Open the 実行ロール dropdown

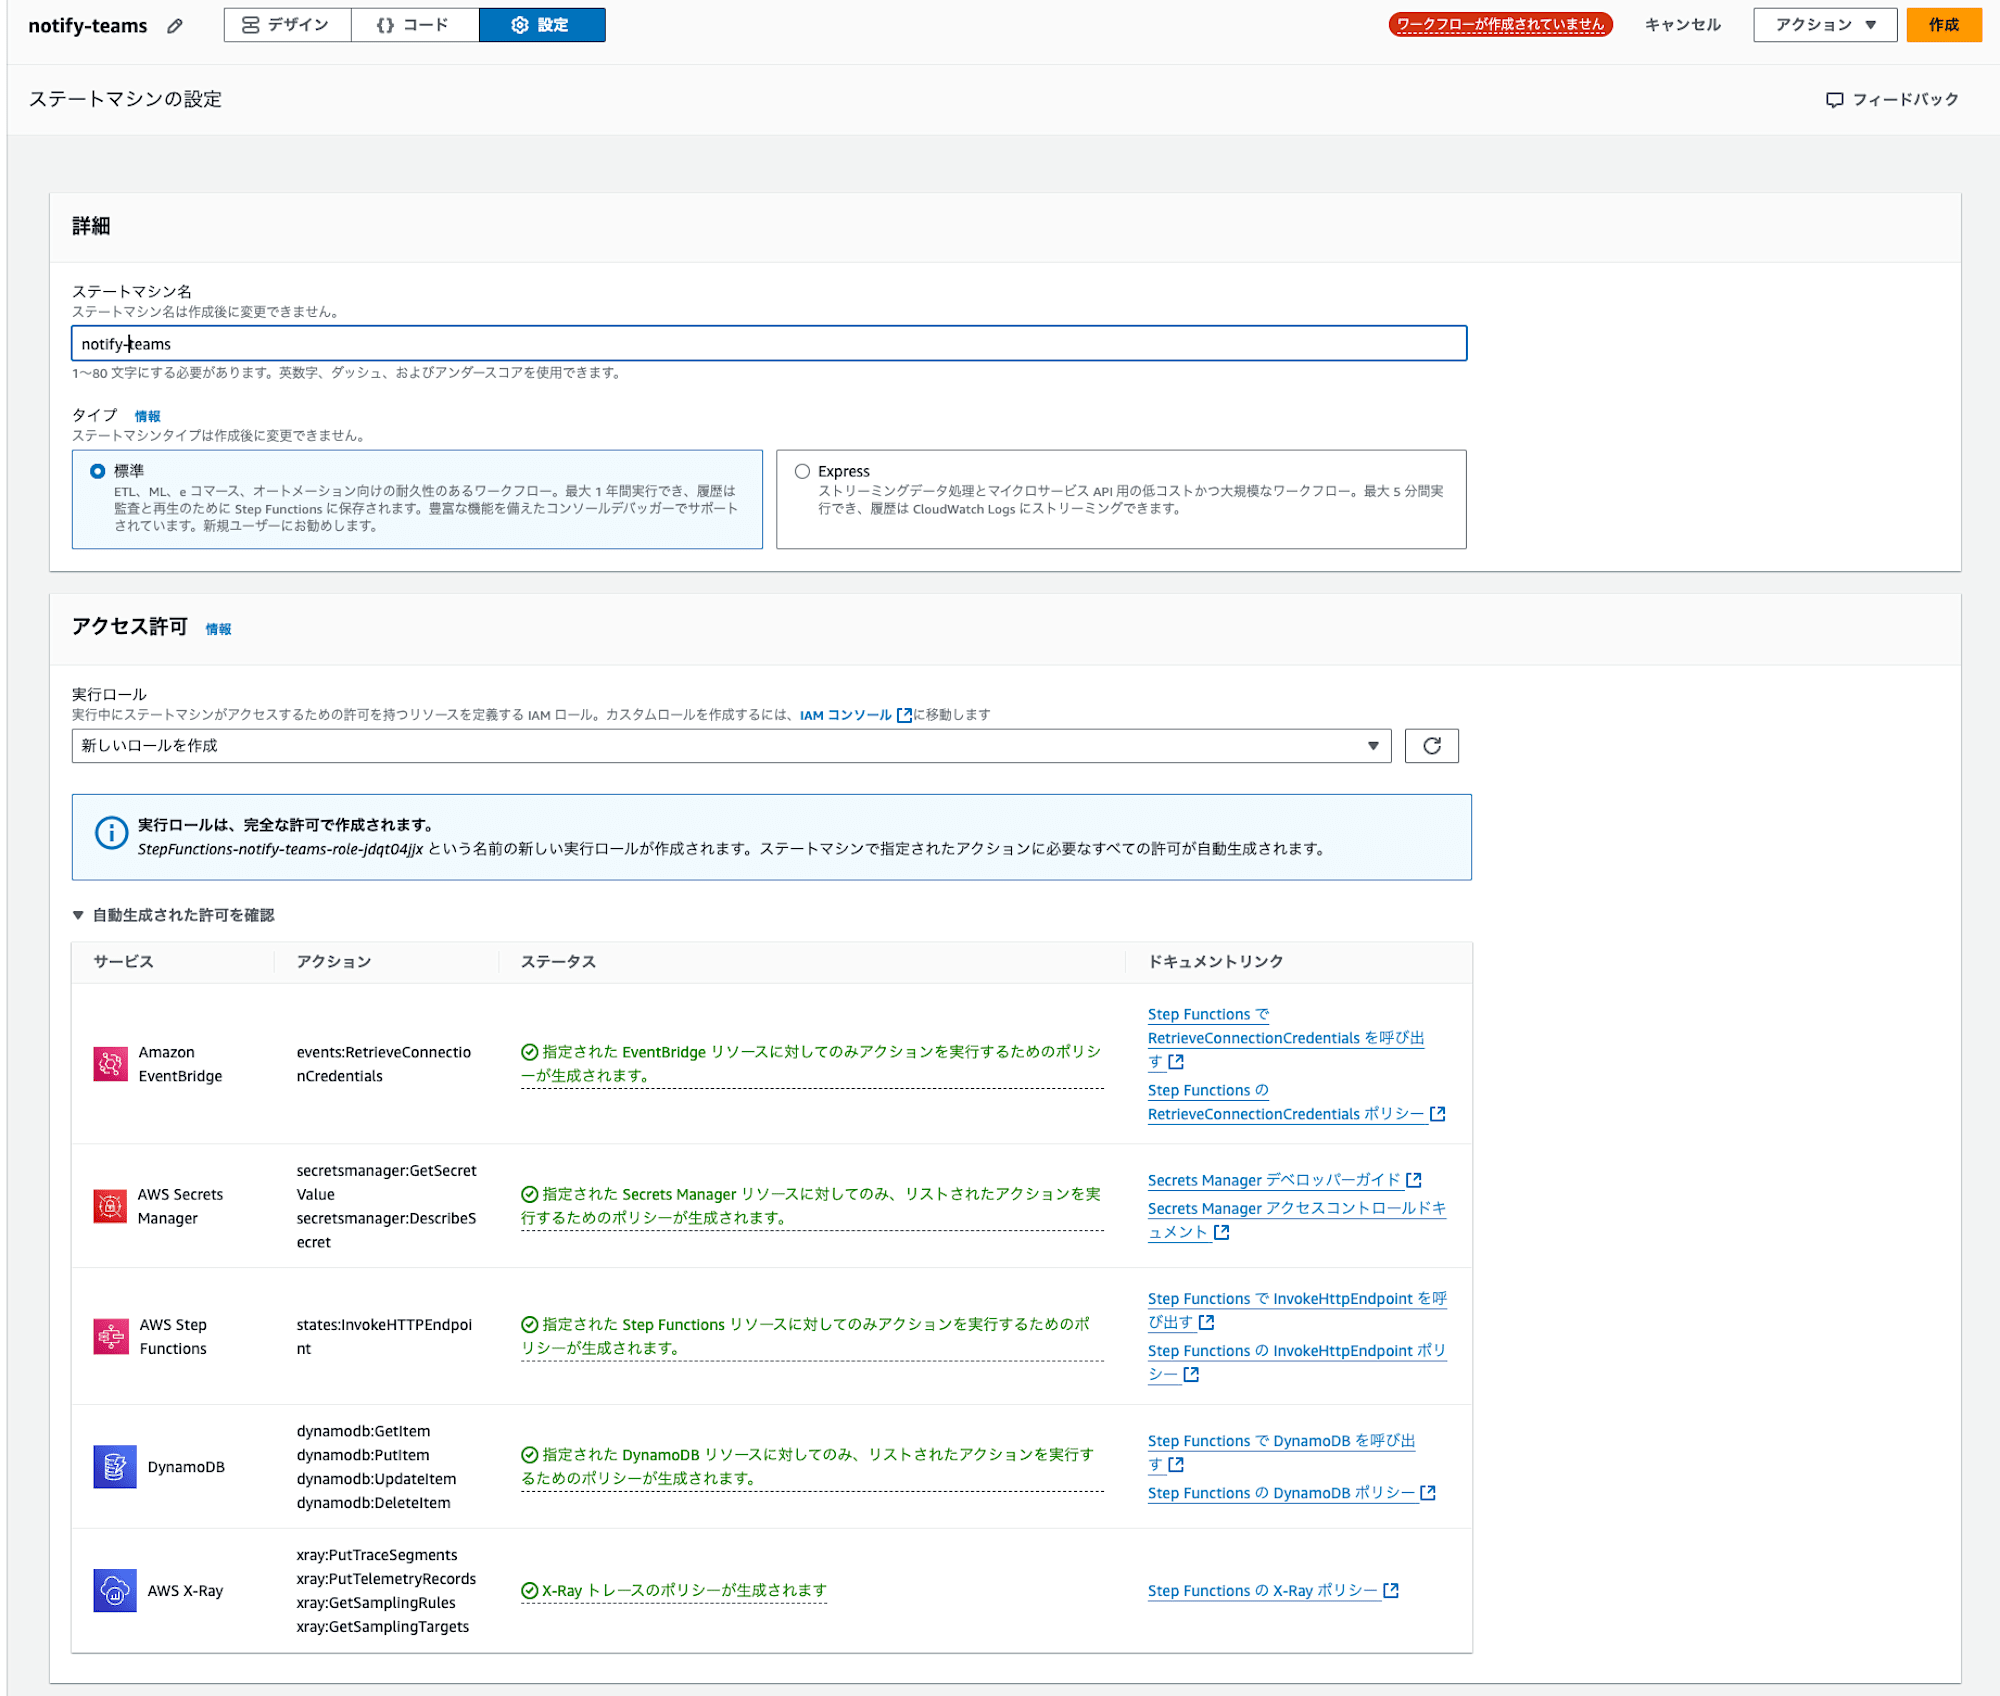click(731, 746)
